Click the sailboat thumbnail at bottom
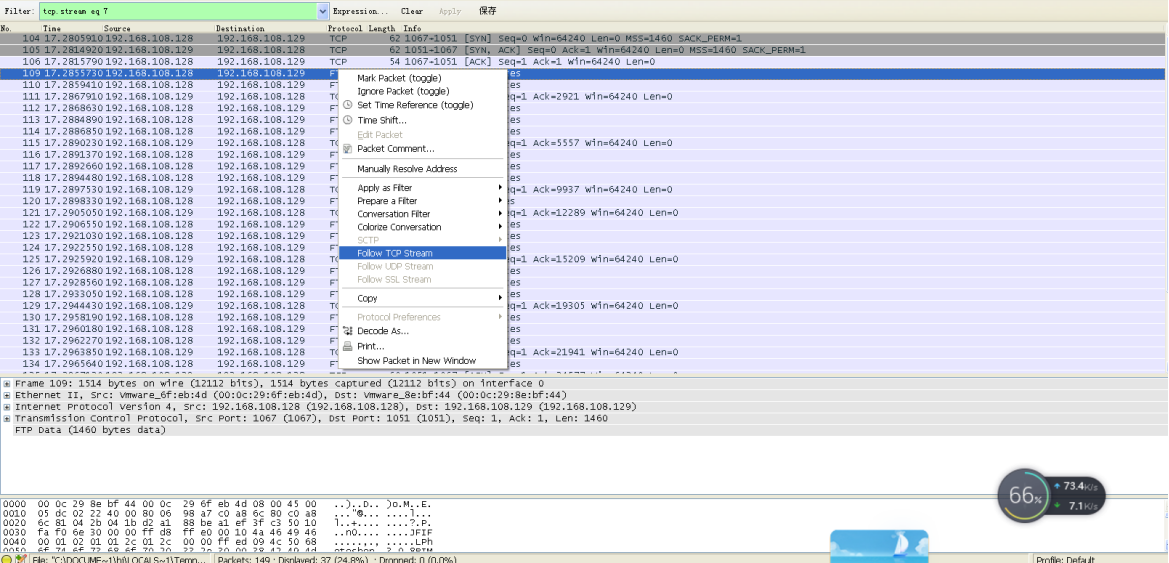Screen dimensions: 1169x563 (x=878, y=547)
